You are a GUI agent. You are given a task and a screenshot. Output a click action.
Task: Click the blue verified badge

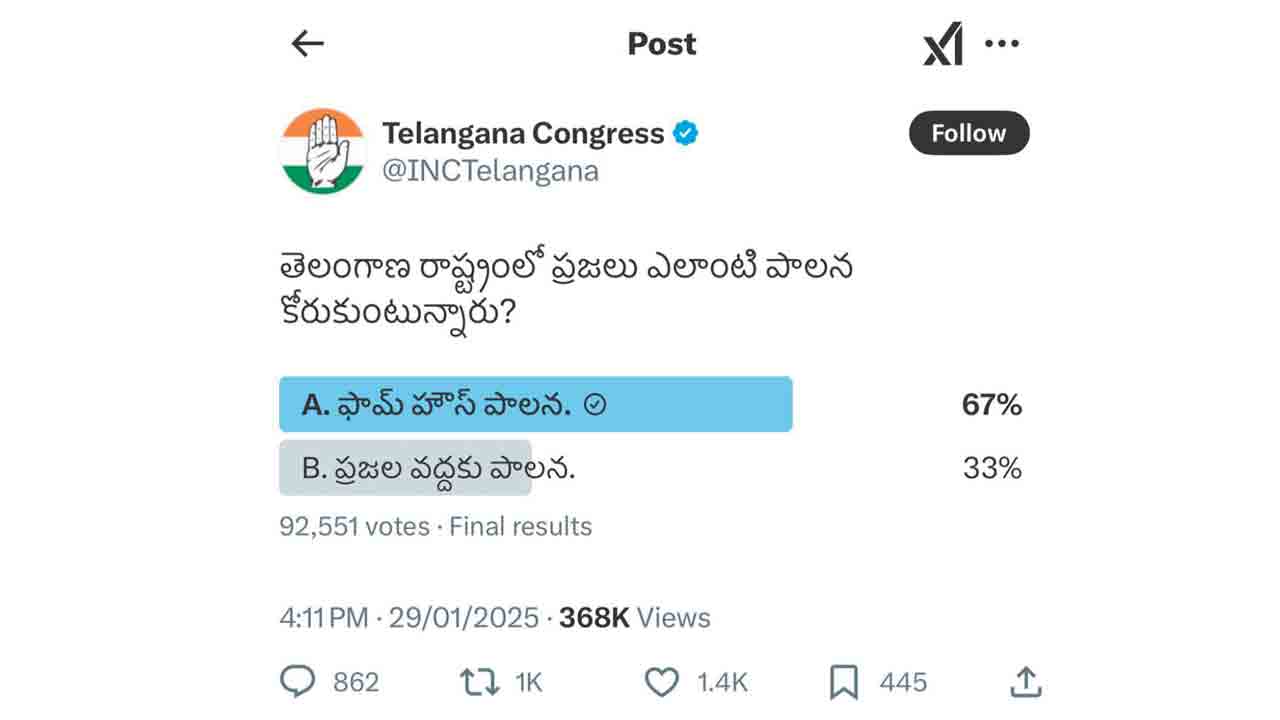(x=685, y=133)
